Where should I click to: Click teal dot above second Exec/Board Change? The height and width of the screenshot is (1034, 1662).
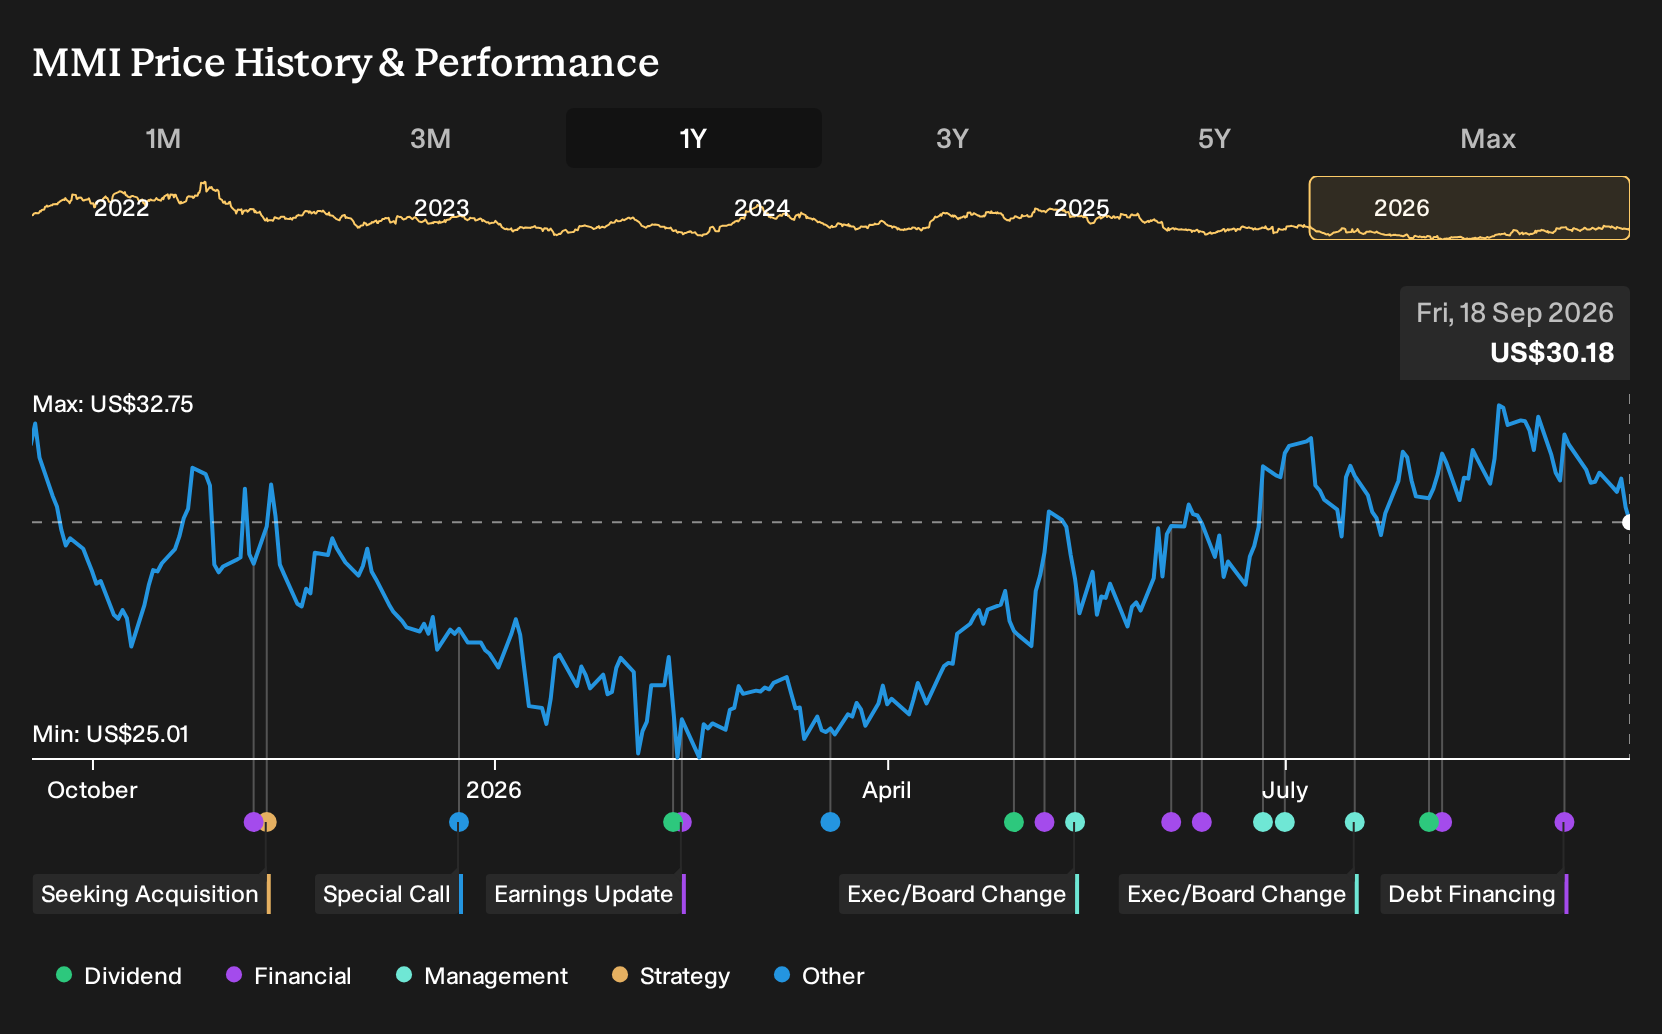click(x=1354, y=822)
